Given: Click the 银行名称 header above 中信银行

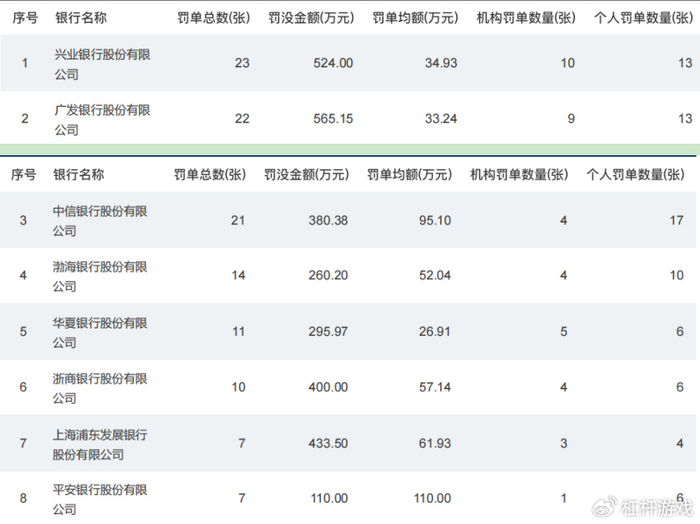Looking at the screenshot, I should point(79,175).
